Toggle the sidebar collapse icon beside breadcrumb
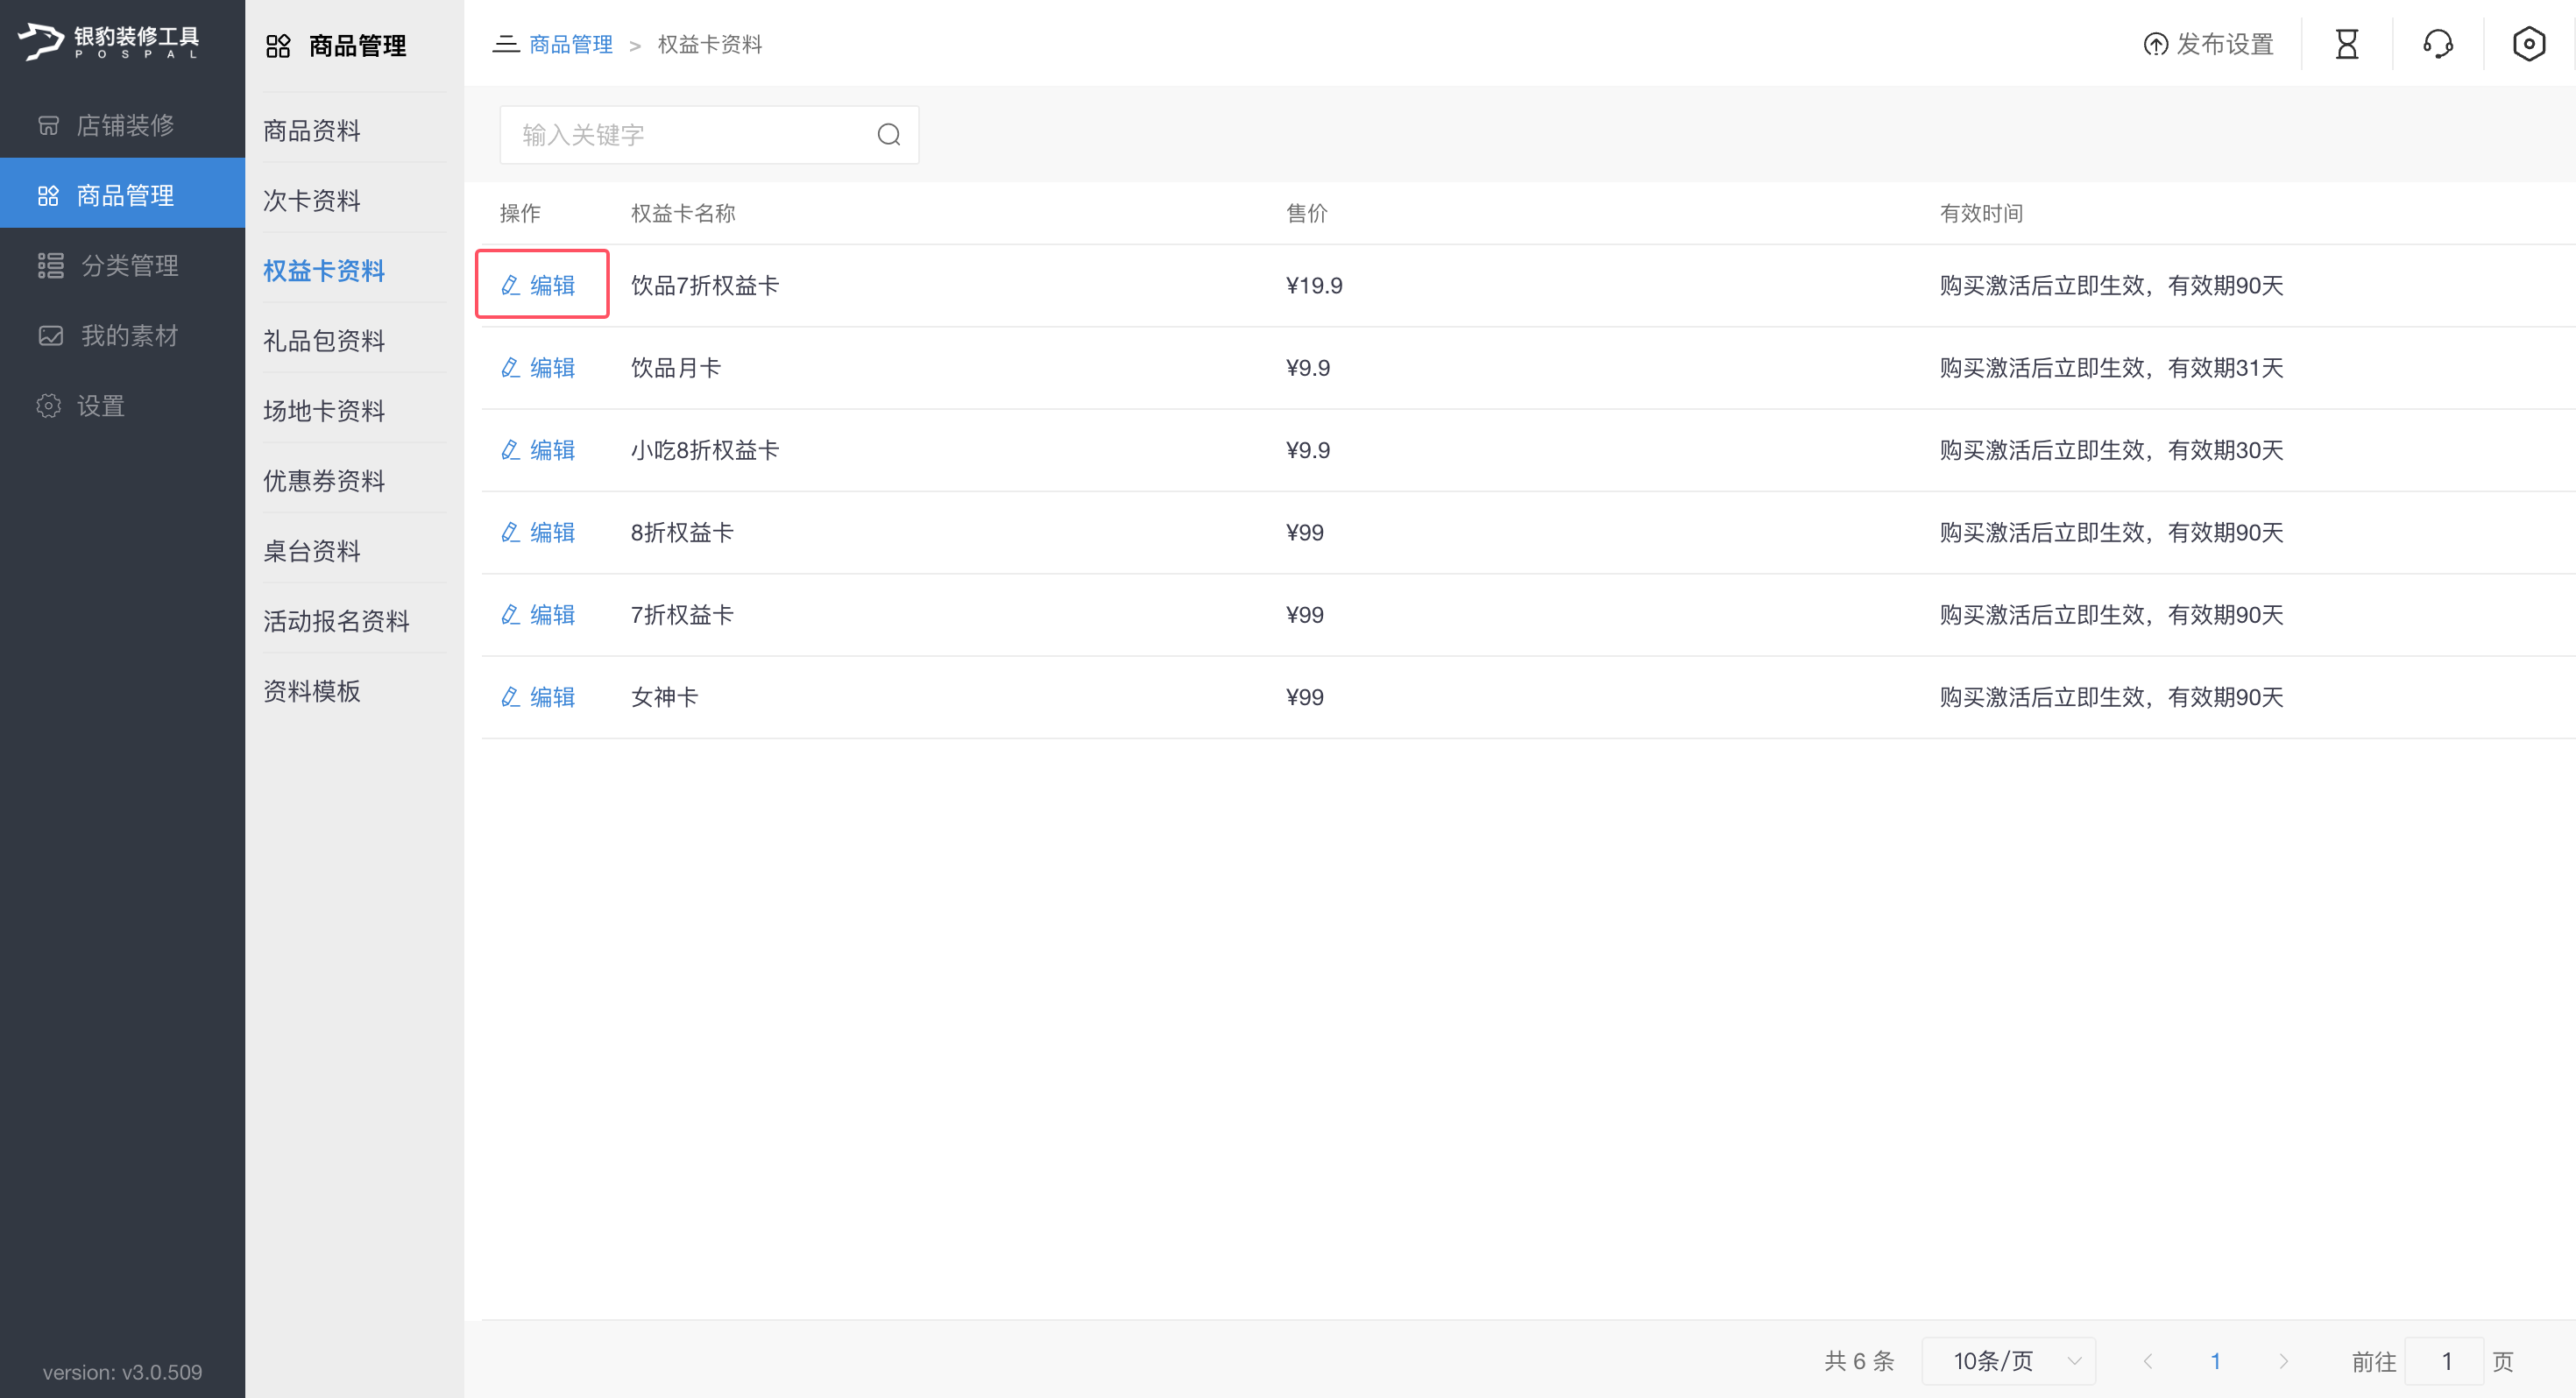 505,44
